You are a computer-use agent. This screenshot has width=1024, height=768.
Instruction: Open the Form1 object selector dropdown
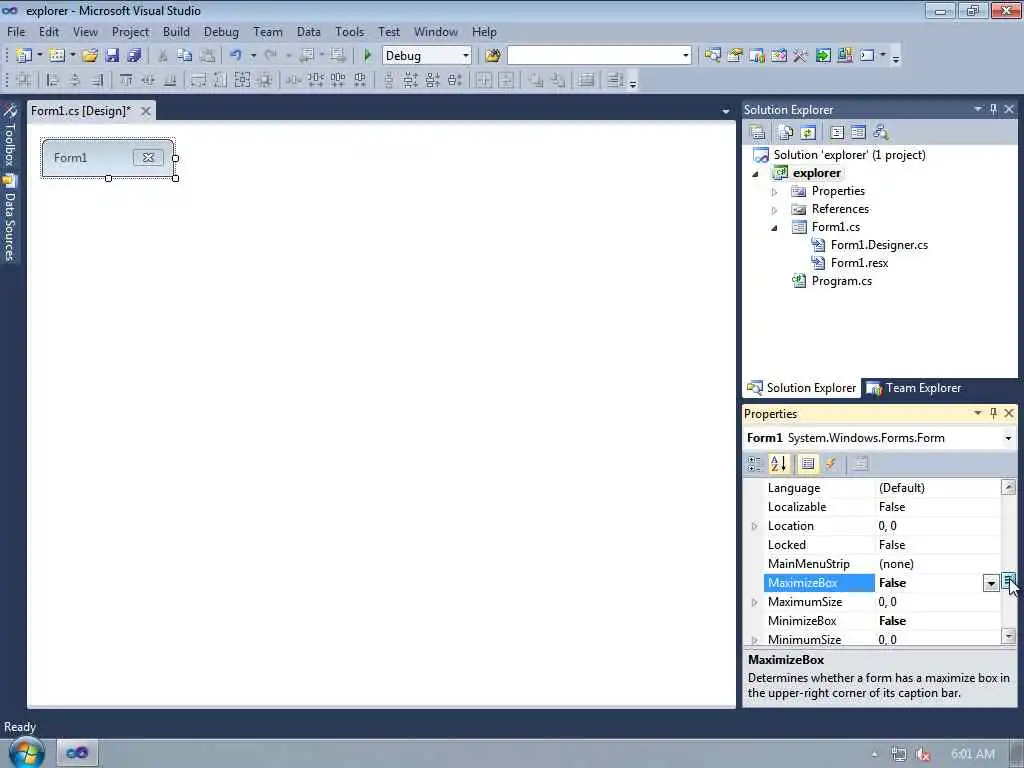pos(1008,438)
